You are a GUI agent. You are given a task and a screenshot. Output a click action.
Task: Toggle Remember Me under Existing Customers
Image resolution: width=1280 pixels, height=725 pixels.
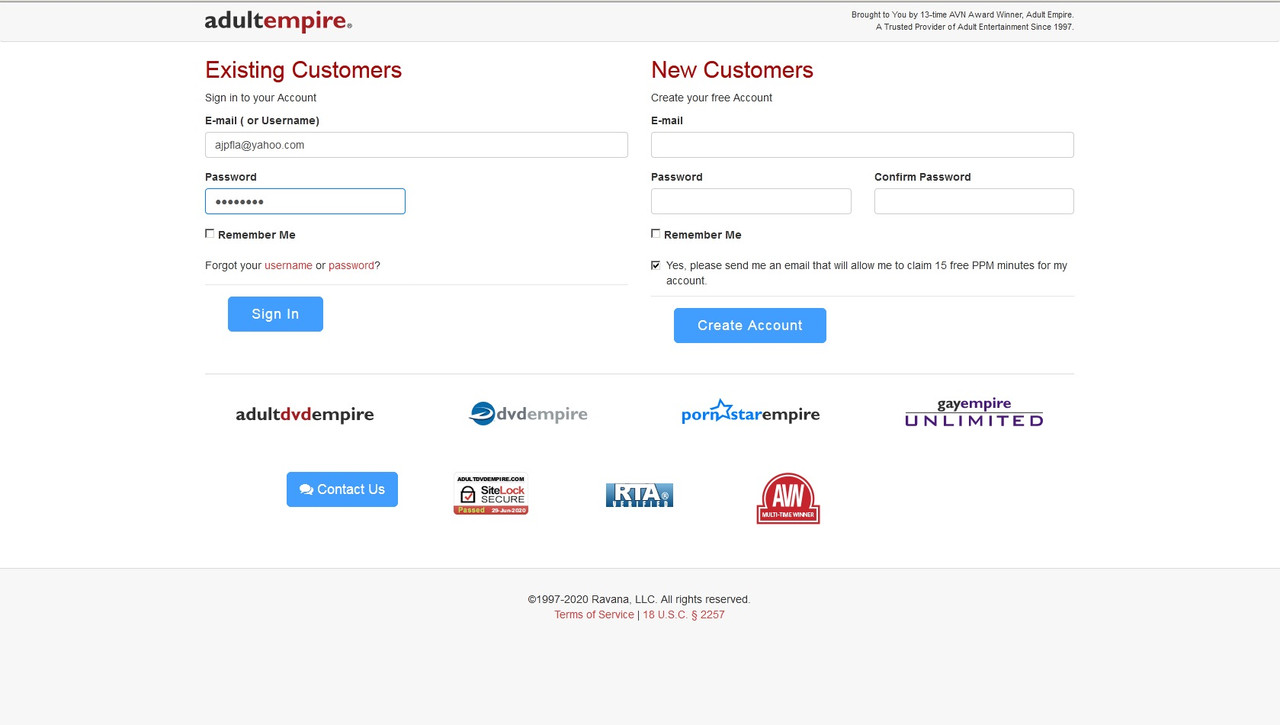pyautogui.click(x=210, y=234)
